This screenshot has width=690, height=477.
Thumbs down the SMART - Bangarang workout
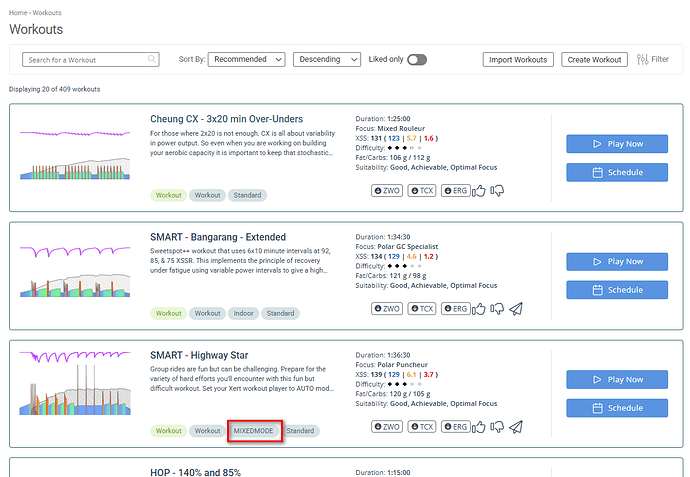[497, 308]
